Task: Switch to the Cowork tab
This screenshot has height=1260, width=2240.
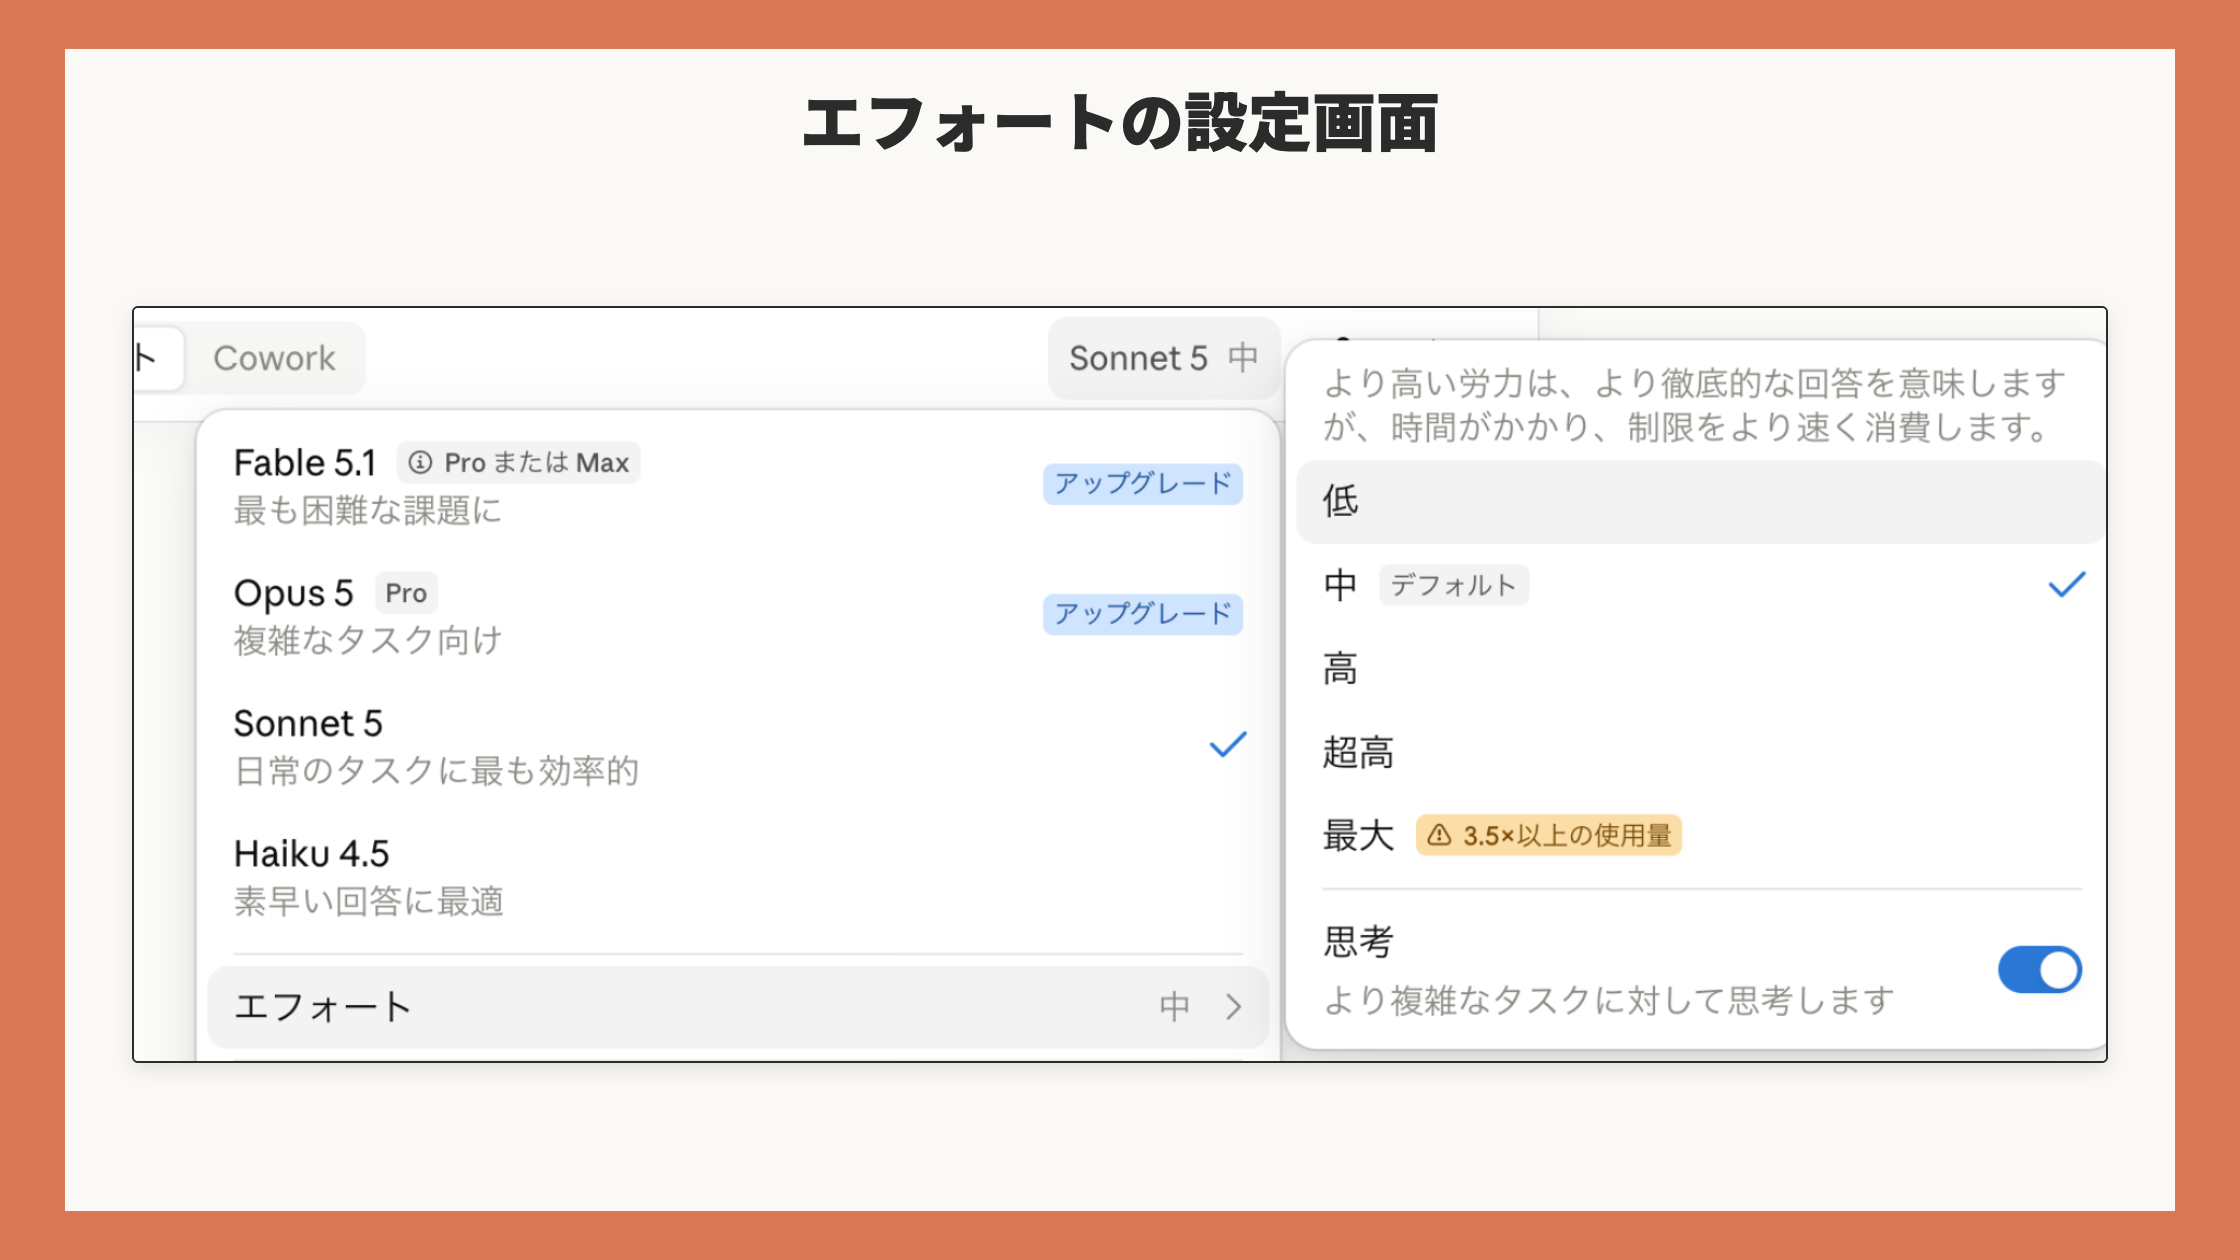Action: [274, 358]
